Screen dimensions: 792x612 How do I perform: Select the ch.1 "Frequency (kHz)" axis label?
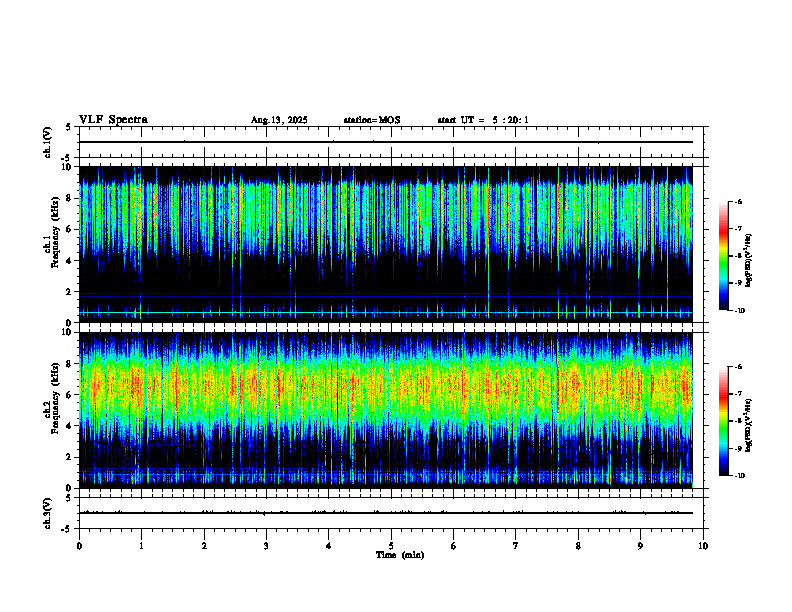tap(55, 232)
